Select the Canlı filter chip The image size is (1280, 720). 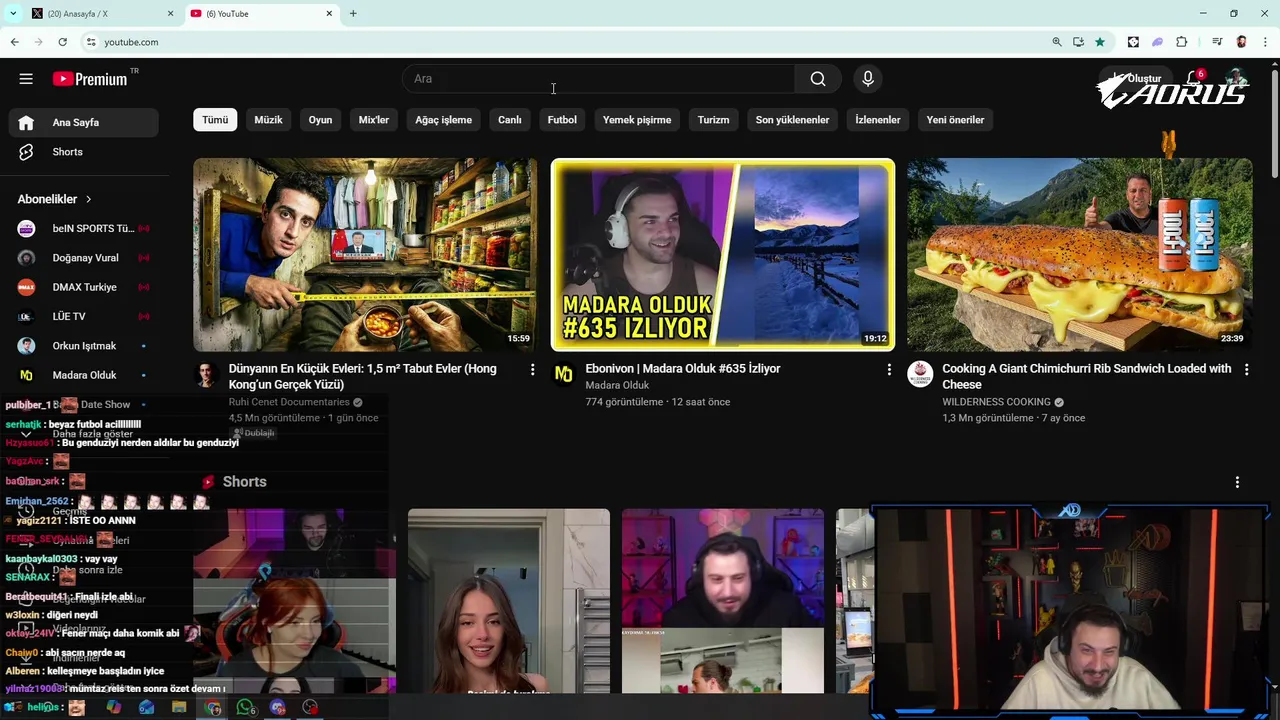[x=510, y=120]
